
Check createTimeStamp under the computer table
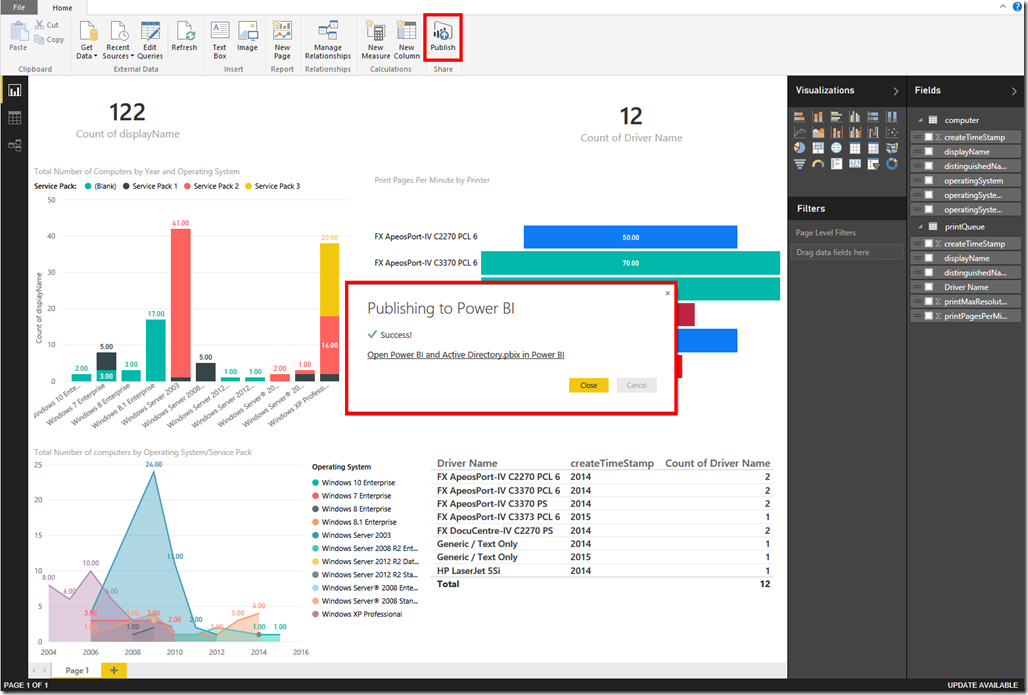[x=928, y=137]
